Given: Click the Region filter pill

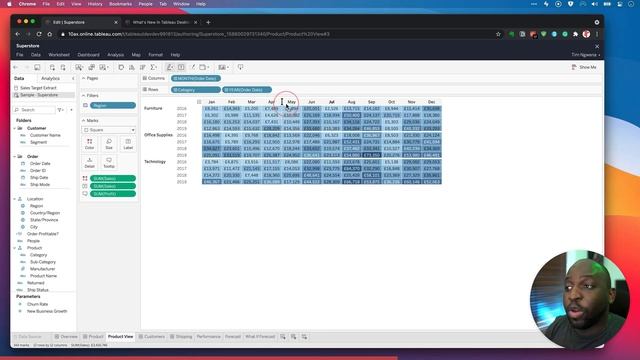Looking at the screenshot, I should [113, 105].
